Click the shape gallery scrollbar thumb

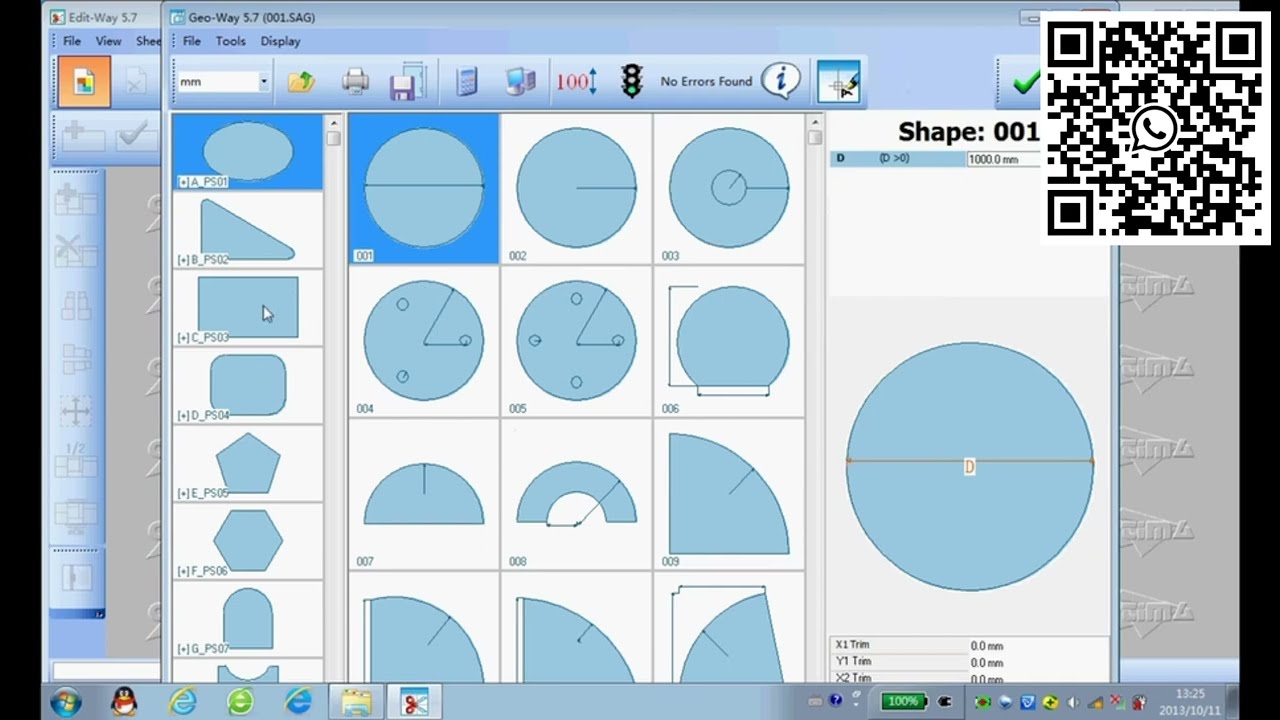click(x=815, y=137)
